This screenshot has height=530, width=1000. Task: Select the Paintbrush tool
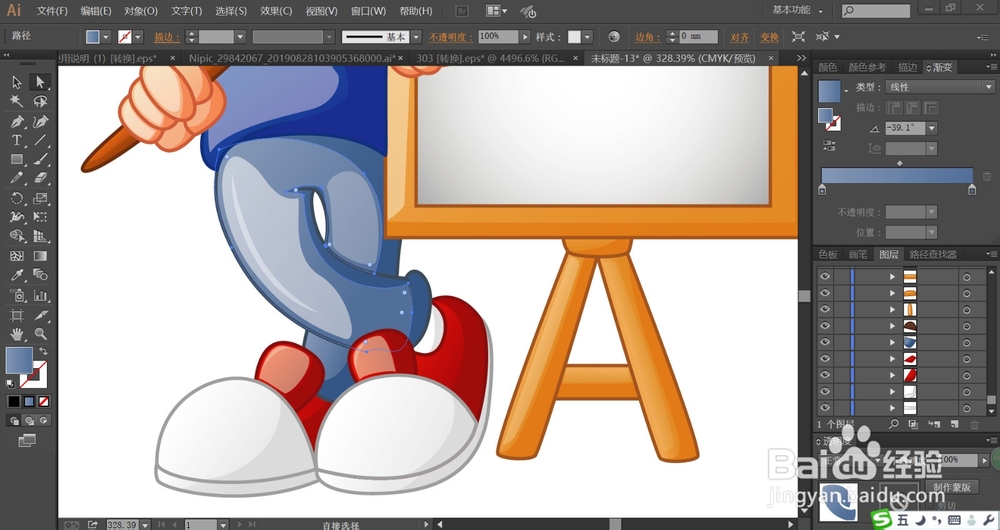pyautogui.click(x=40, y=159)
